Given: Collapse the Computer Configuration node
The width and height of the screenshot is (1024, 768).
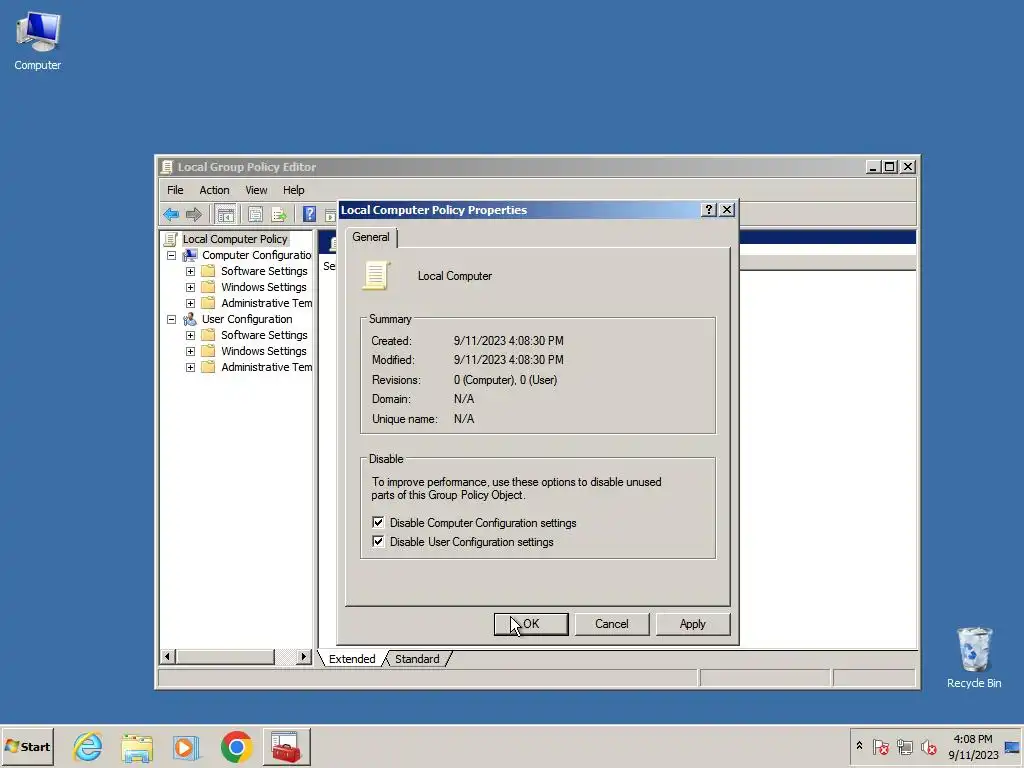Looking at the screenshot, I should click(171, 255).
